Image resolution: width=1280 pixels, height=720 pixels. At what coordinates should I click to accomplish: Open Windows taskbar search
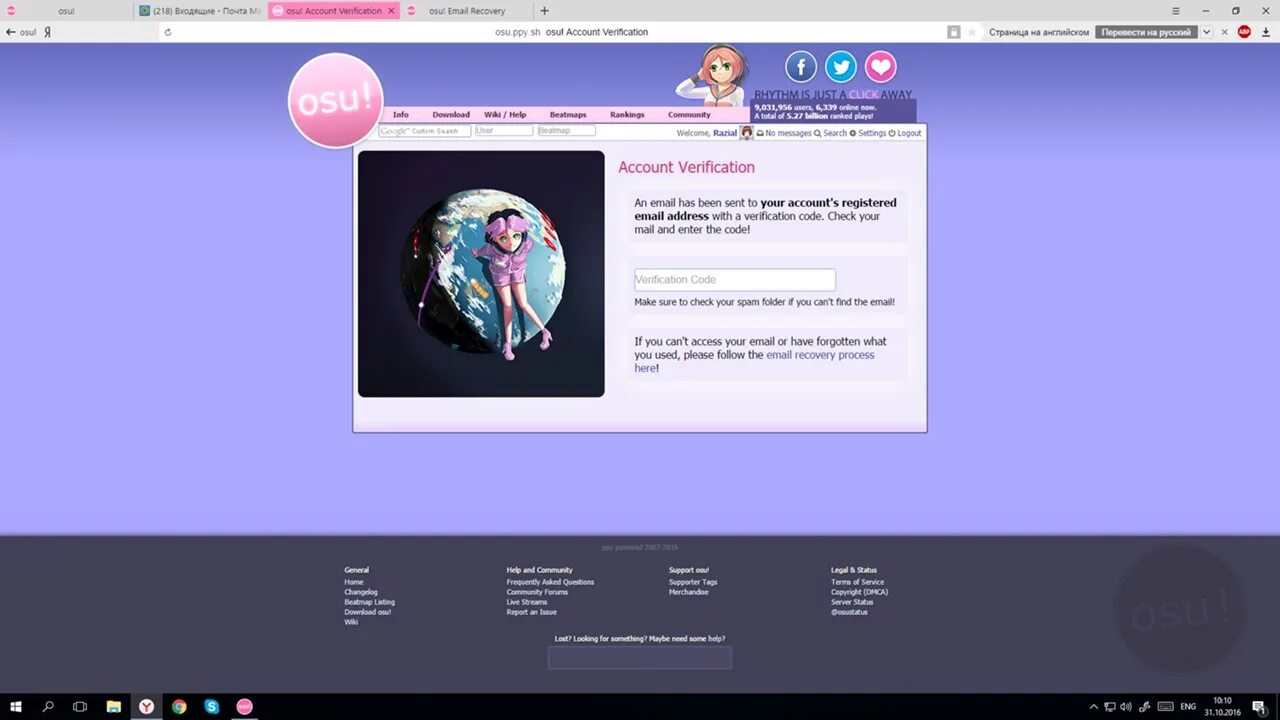(x=48, y=706)
